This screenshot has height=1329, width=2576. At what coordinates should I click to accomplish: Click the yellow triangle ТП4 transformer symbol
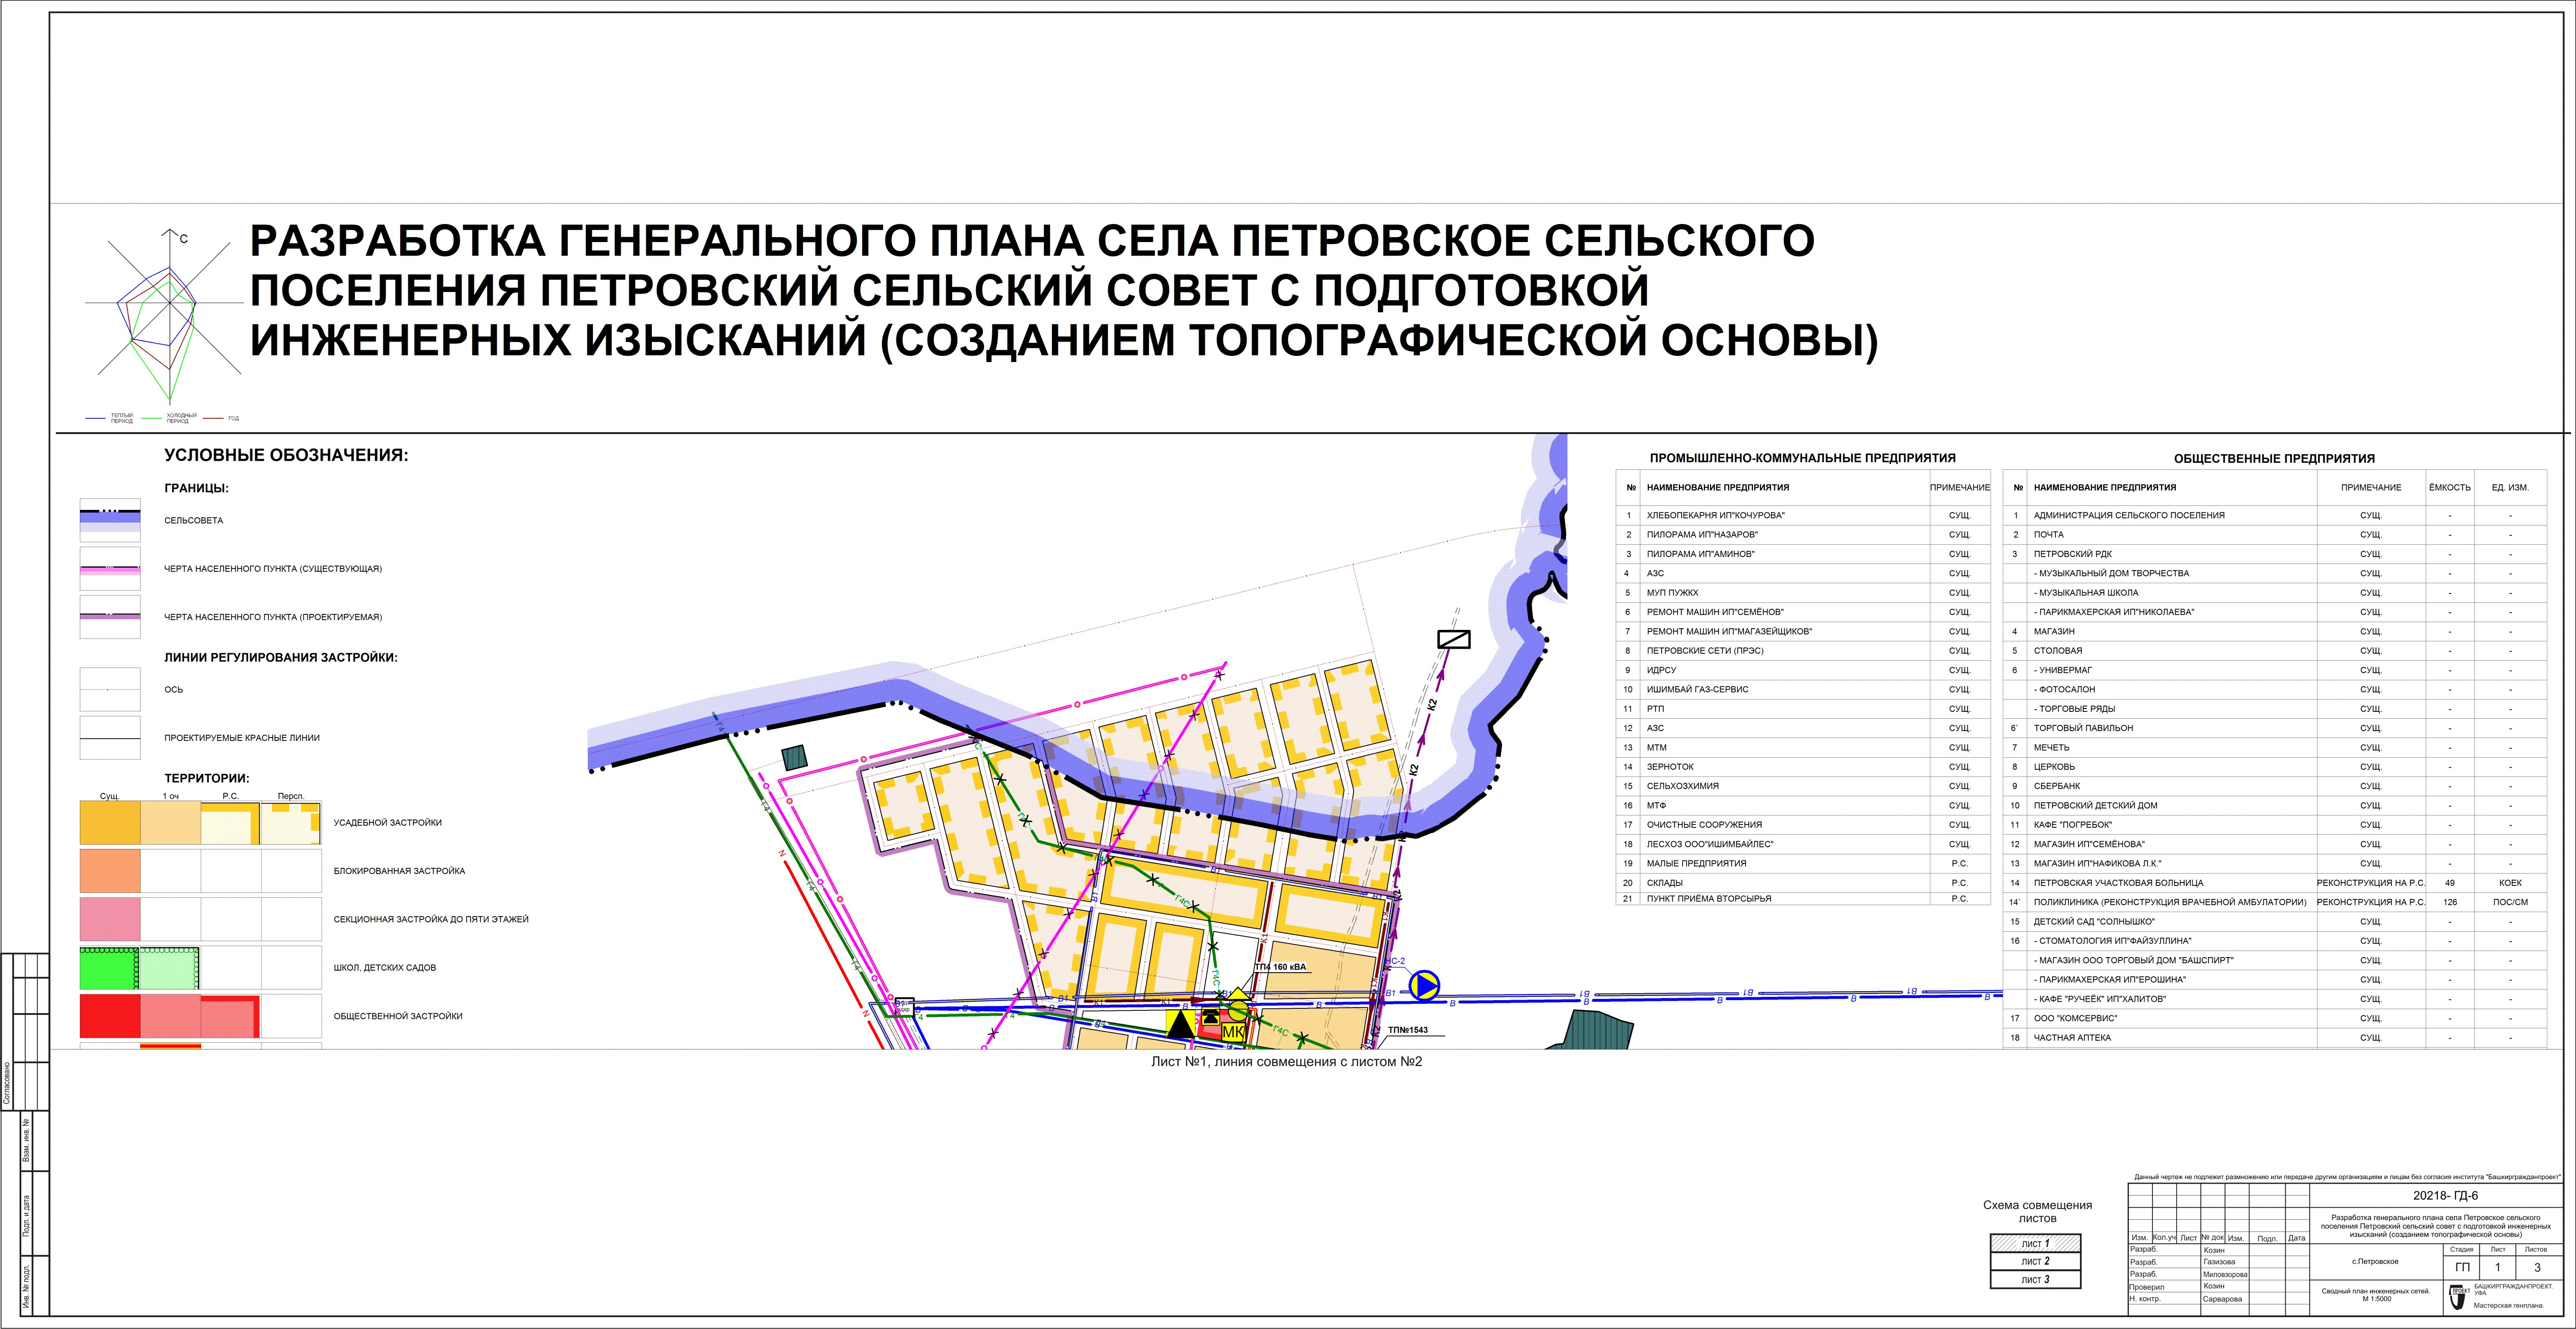point(1238,994)
